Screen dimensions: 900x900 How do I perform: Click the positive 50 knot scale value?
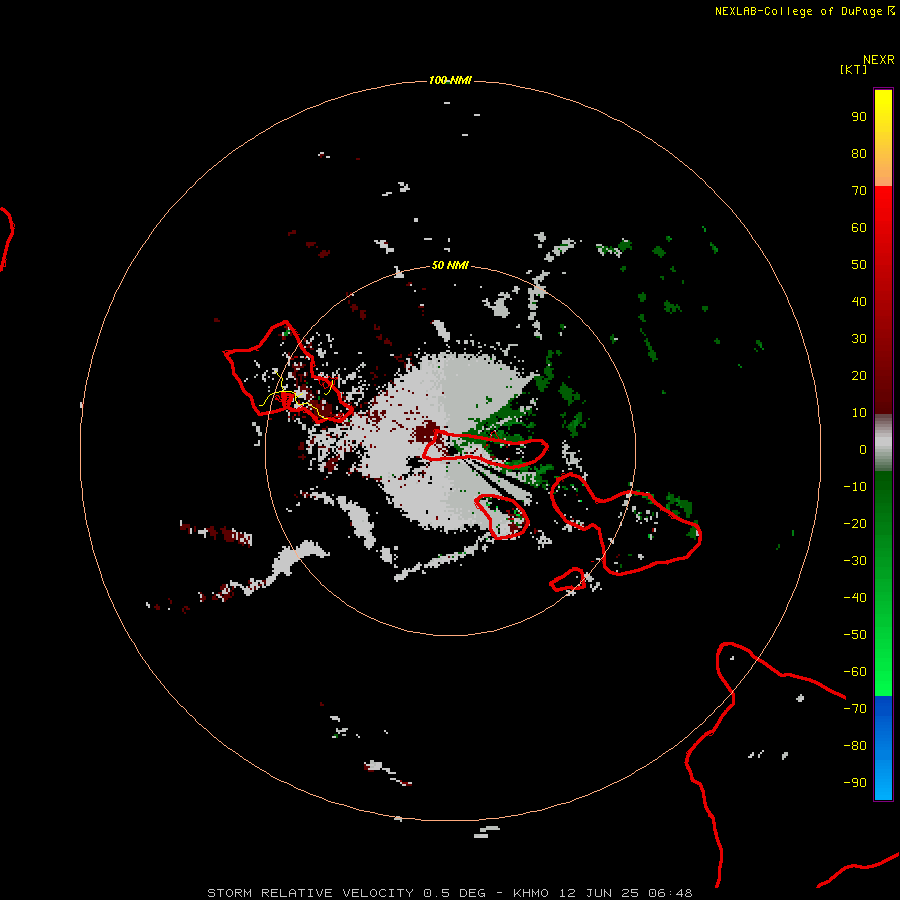[859, 265]
